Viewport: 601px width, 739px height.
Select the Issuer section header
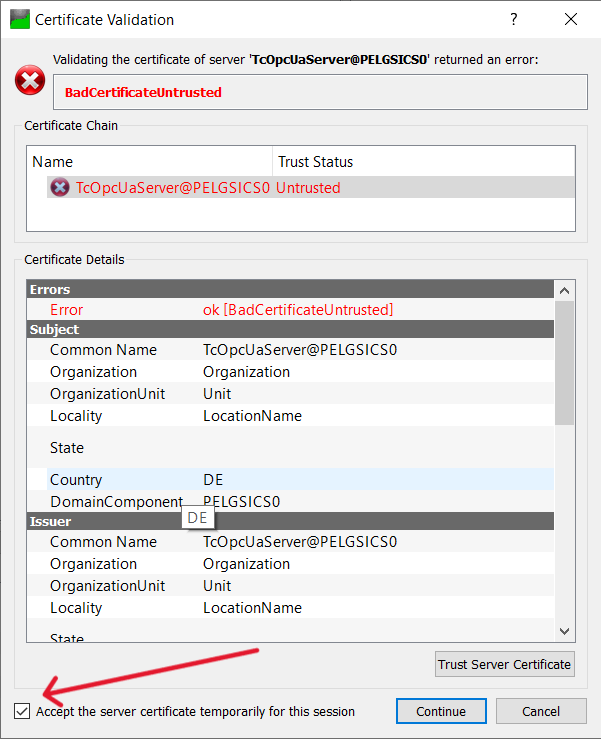[x=290, y=521]
